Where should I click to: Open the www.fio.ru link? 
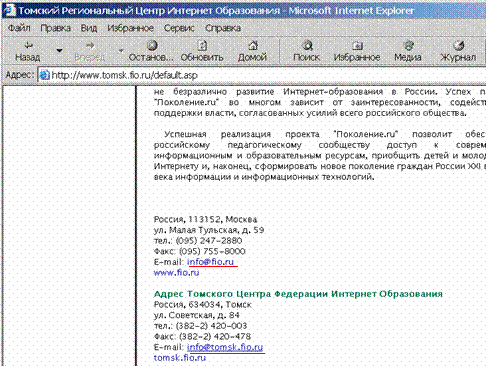click(176, 273)
